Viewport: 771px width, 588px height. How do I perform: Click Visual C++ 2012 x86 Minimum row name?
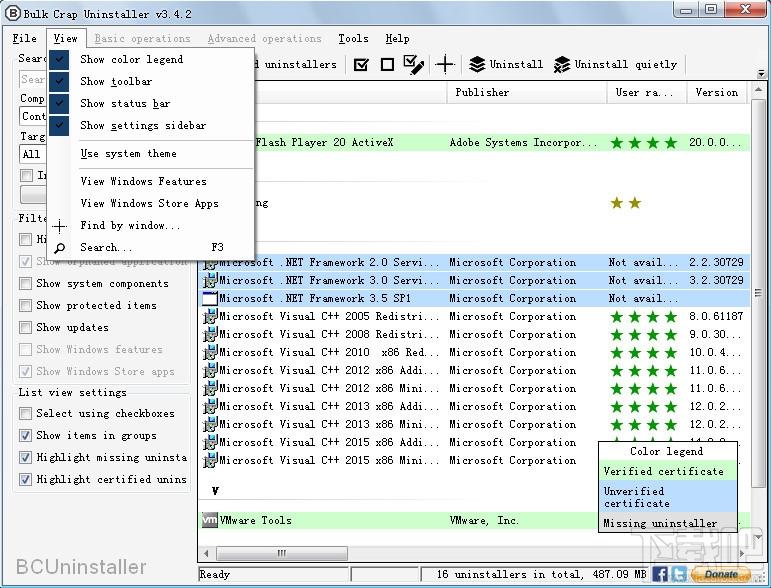click(328, 388)
